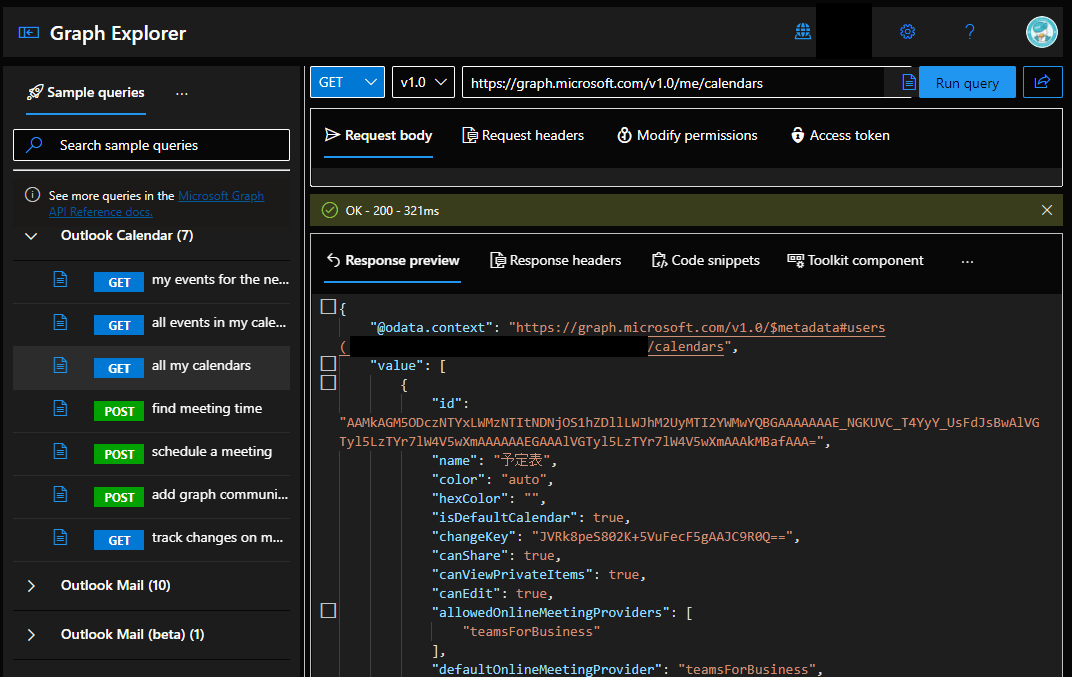Select "all events in my cale..." query
The height and width of the screenshot is (677, 1072).
tap(219, 323)
